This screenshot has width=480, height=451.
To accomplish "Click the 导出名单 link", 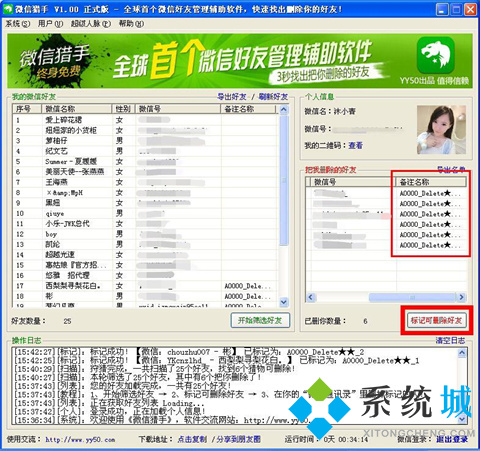I will pos(451,169).
